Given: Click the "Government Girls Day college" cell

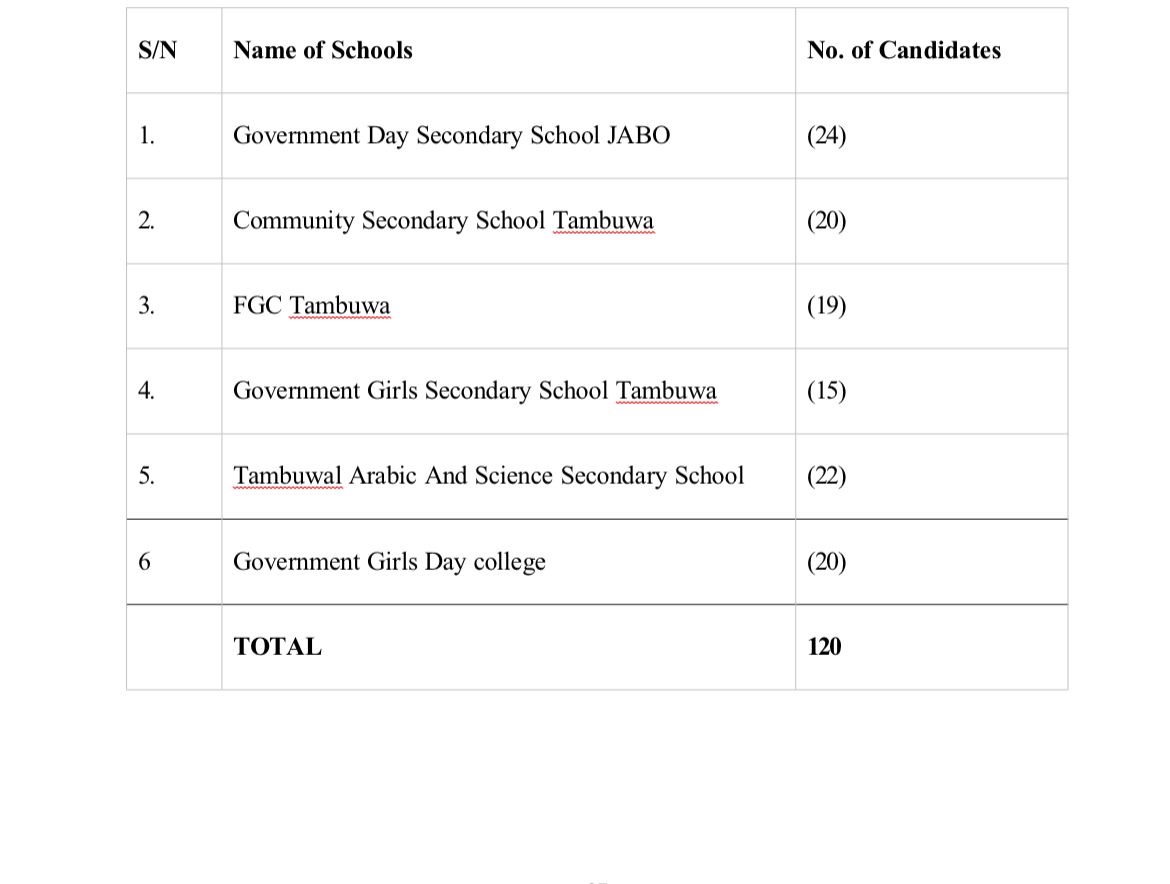Looking at the screenshot, I should click(389, 561).
